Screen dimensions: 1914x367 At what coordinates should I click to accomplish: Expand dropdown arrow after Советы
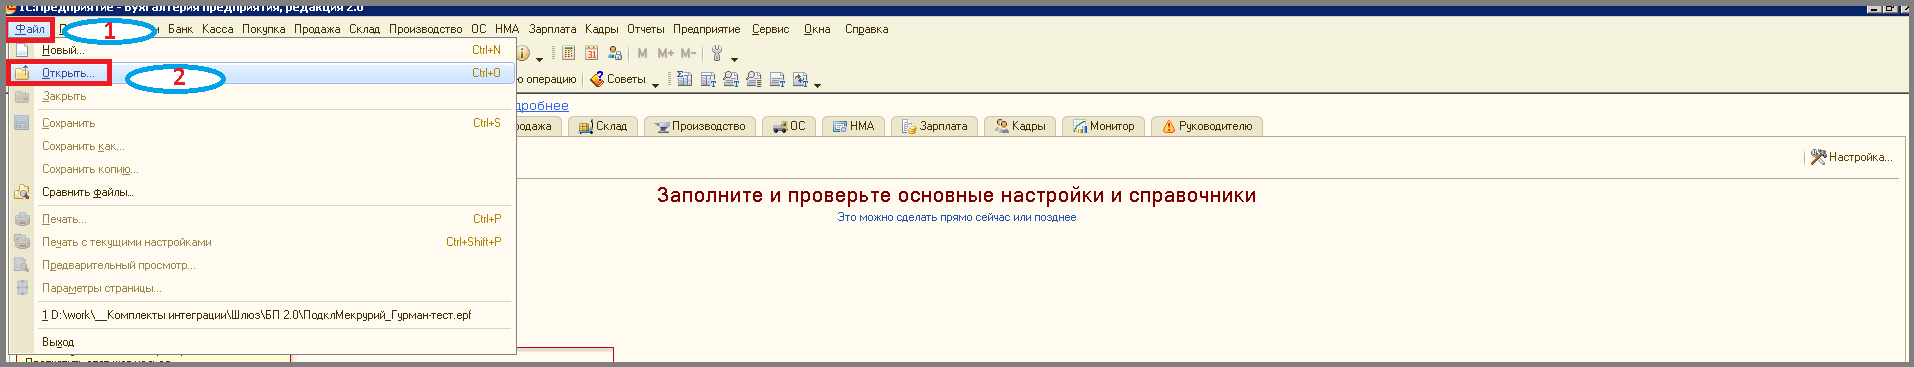(655, 86)
